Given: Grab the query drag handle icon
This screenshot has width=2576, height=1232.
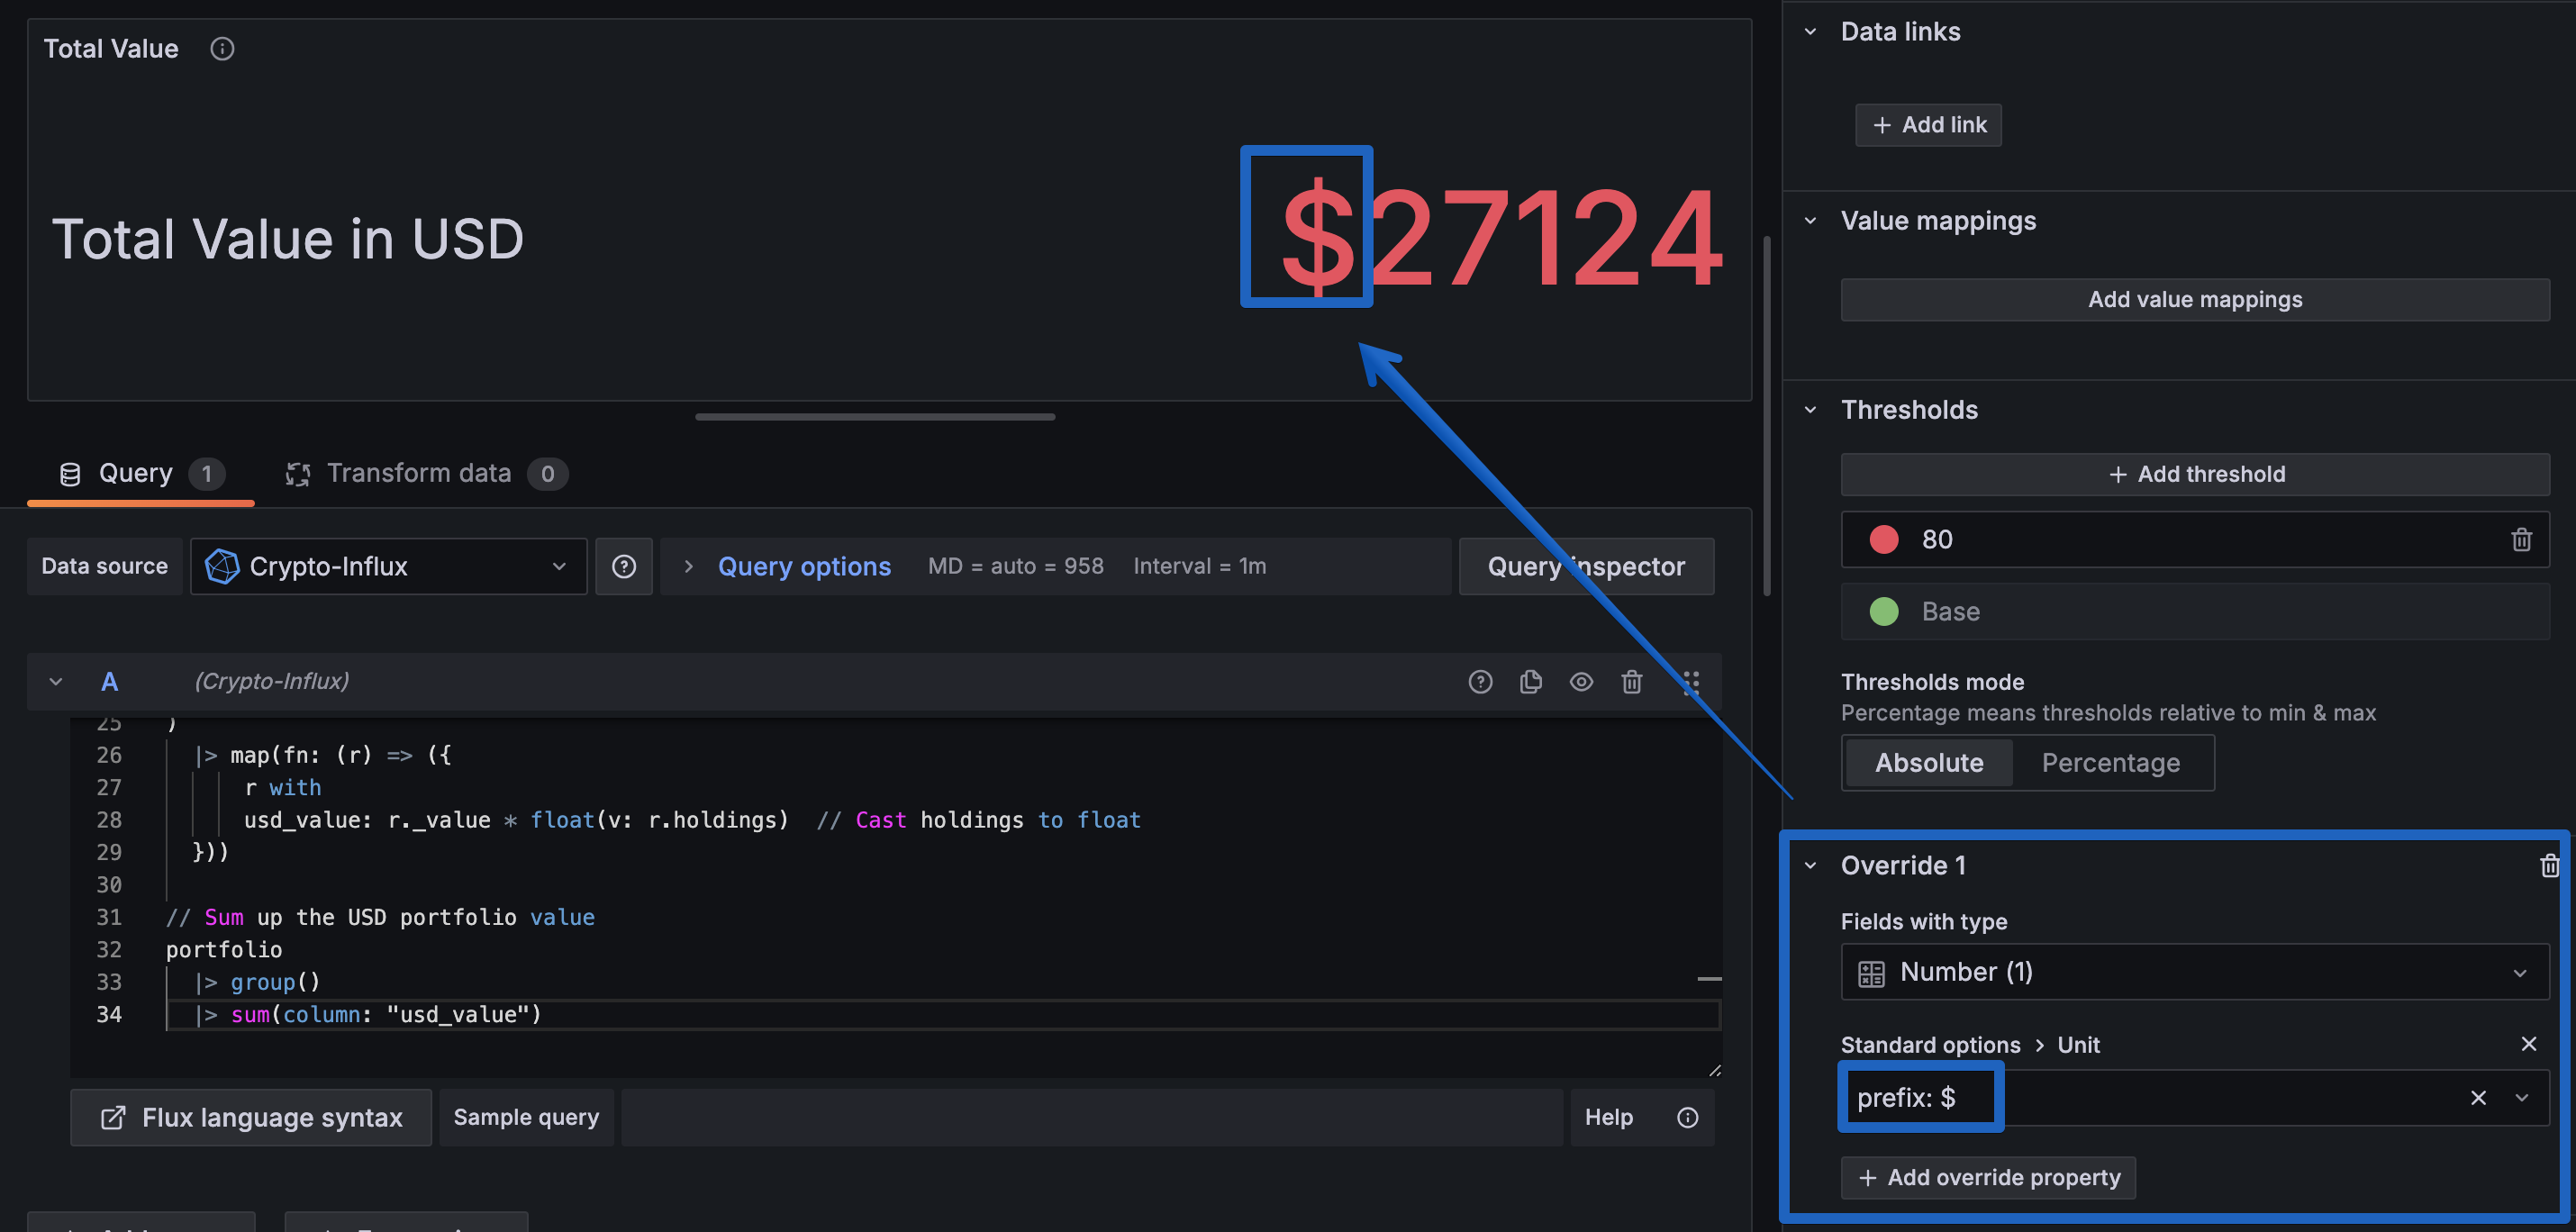Looking at the screenshot, I should click(1691, 682).
